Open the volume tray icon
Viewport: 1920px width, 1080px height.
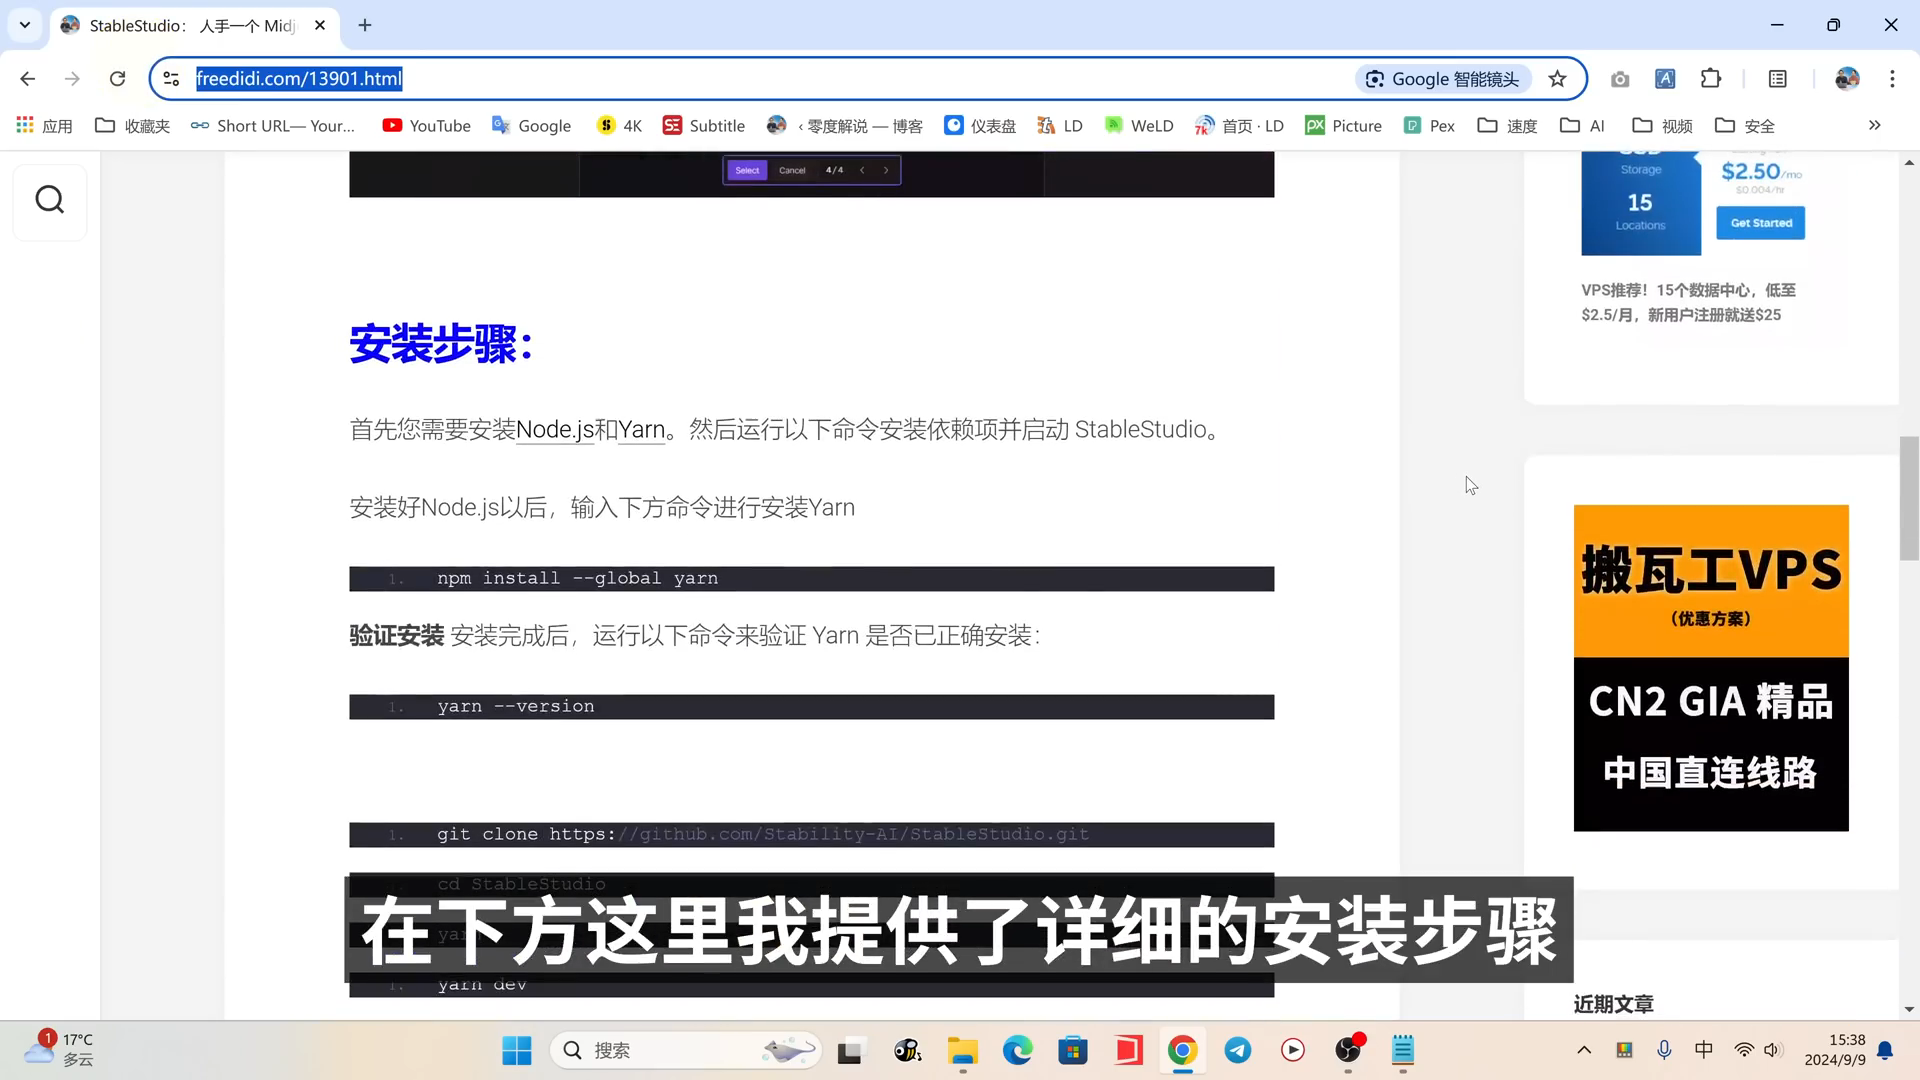(1773, 1050)
